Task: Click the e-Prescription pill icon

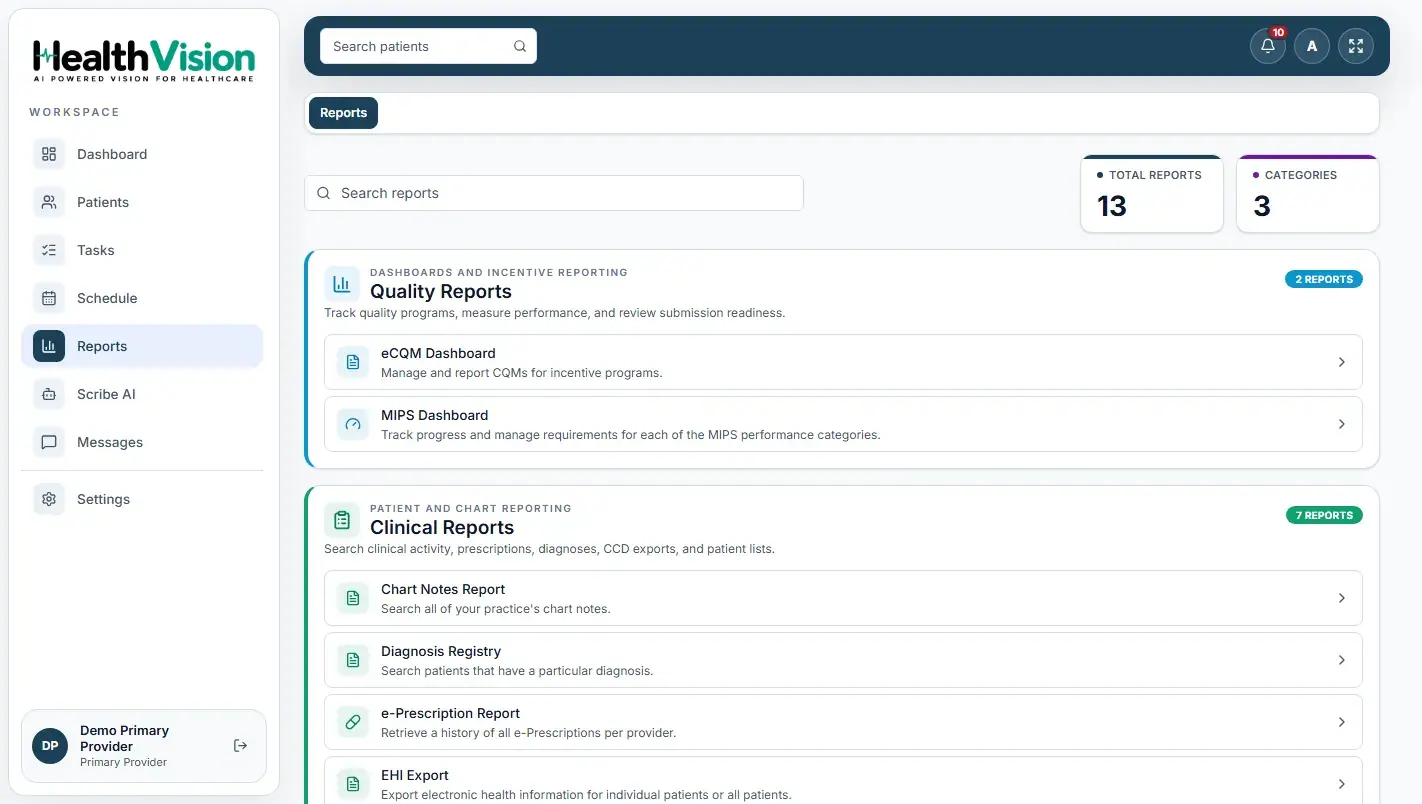Action: [x=353, y=722]
